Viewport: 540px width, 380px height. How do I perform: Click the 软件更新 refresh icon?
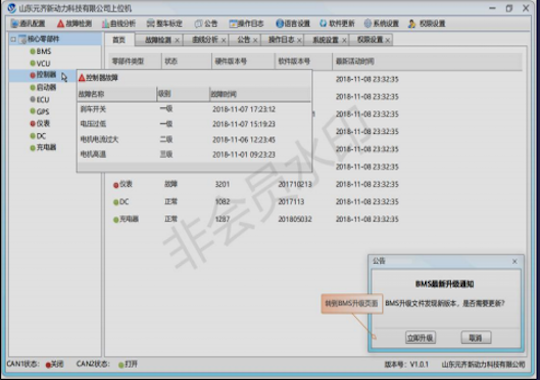coord(323,23)
